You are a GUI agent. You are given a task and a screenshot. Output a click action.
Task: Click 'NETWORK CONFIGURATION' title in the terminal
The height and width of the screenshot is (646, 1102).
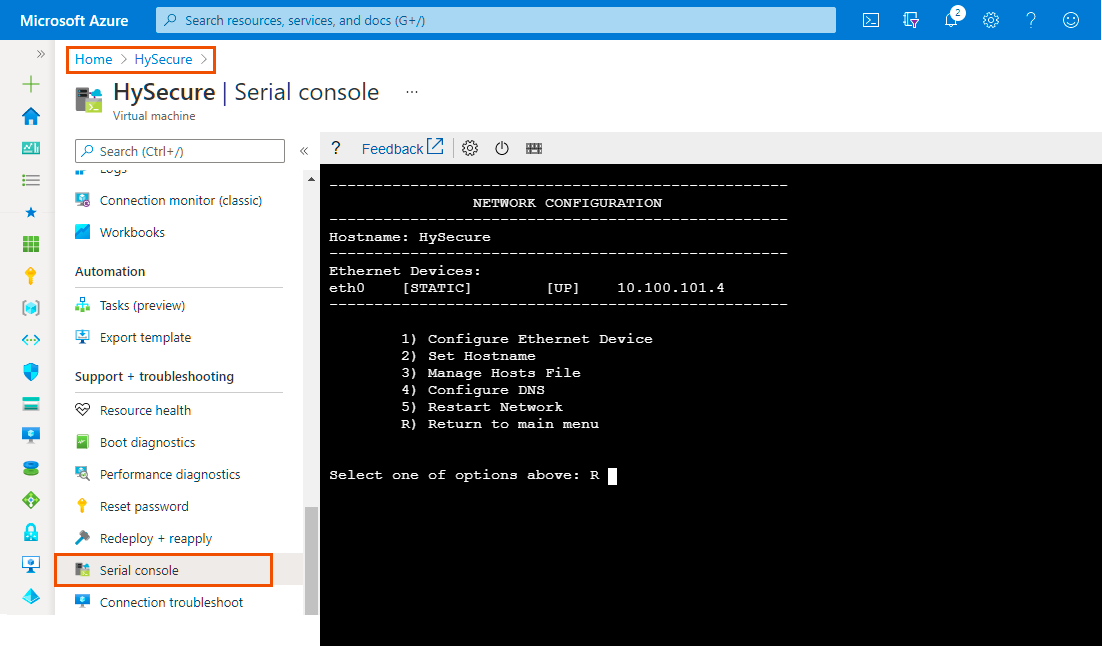coord(567,203)
